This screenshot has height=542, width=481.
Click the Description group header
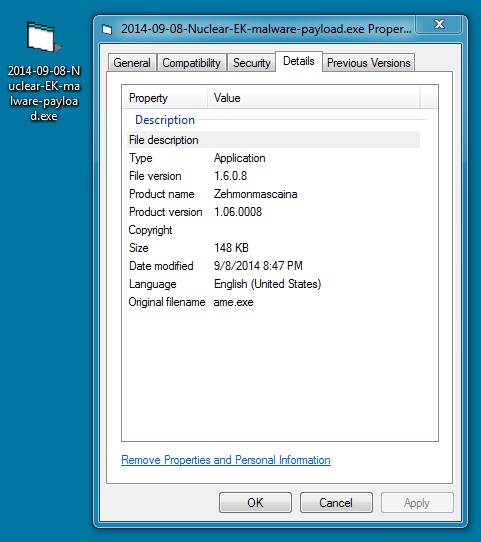point(165,120)
